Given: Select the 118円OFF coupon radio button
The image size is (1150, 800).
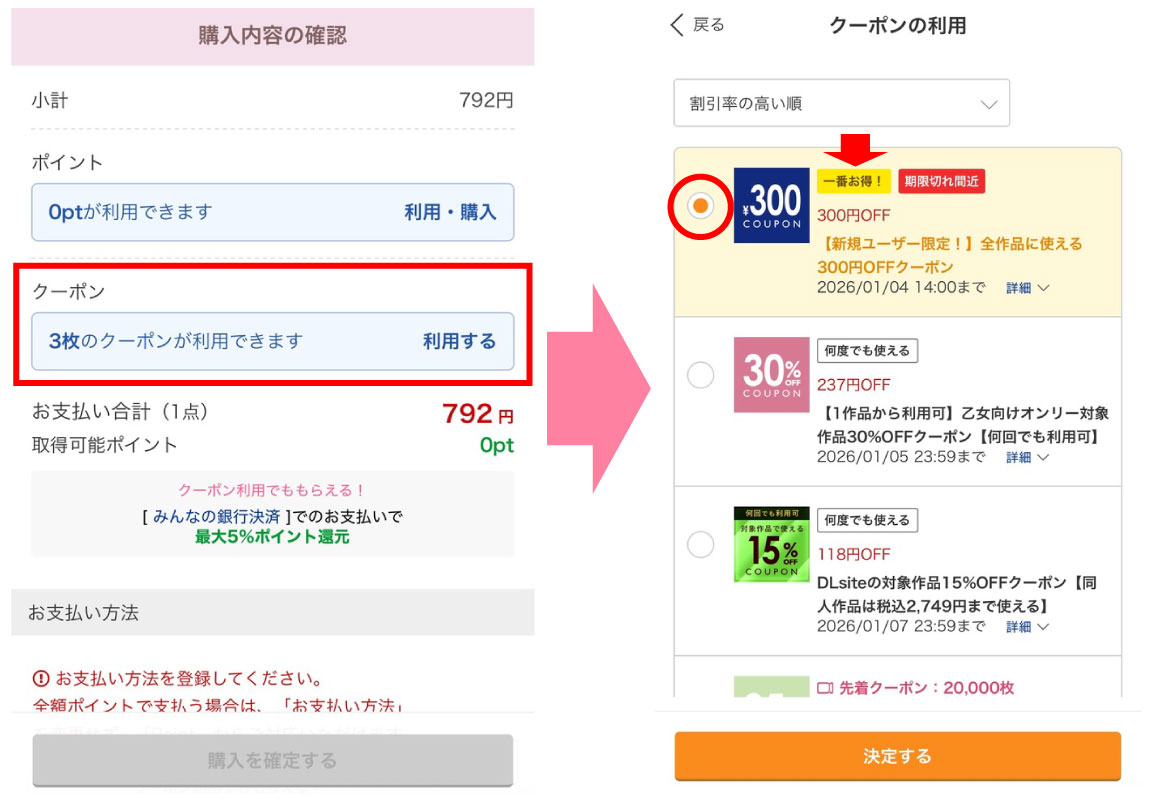Looking at the screenshot, I should point(701,545).
